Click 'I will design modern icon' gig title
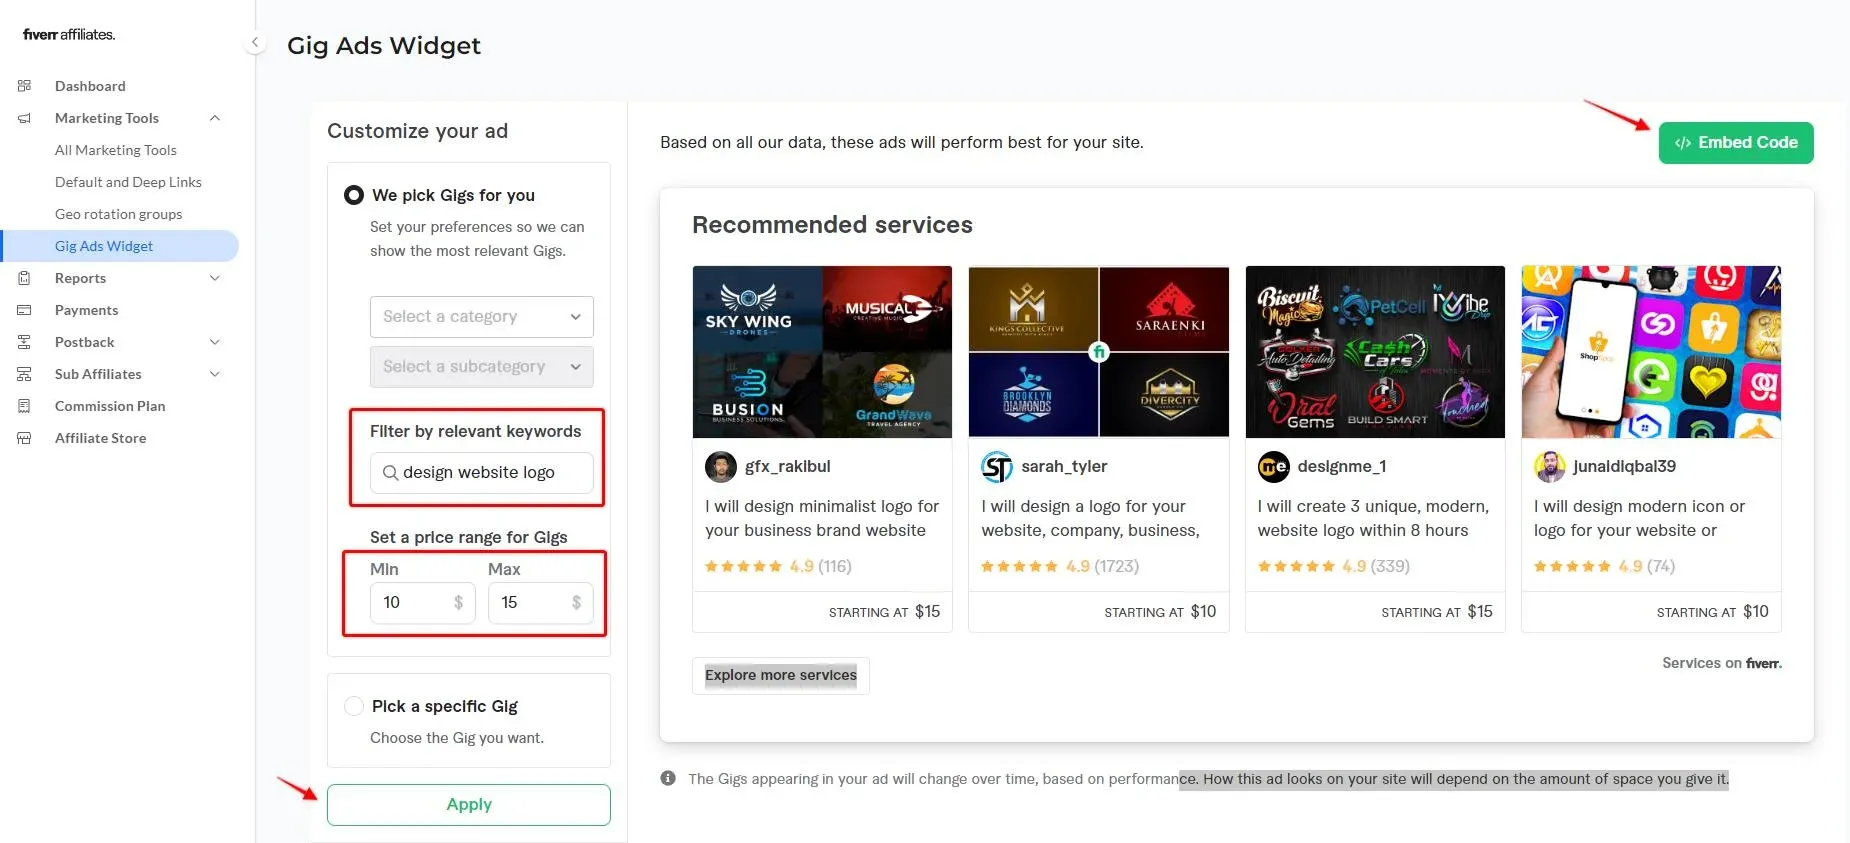Screen dimensions: 1850x843 1639,518
